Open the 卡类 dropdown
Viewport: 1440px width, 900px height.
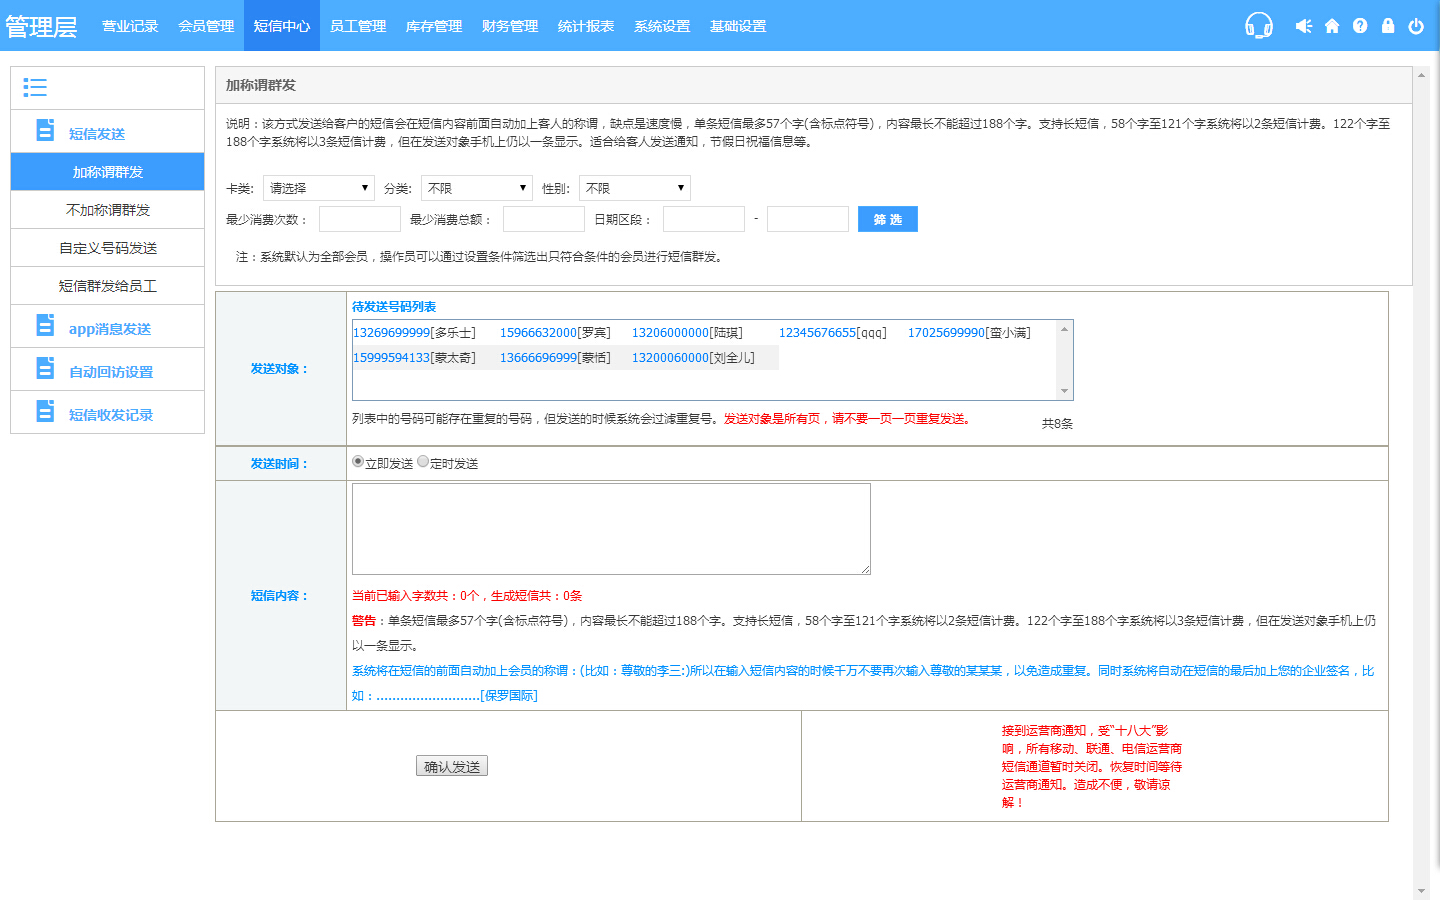point(319,188)
